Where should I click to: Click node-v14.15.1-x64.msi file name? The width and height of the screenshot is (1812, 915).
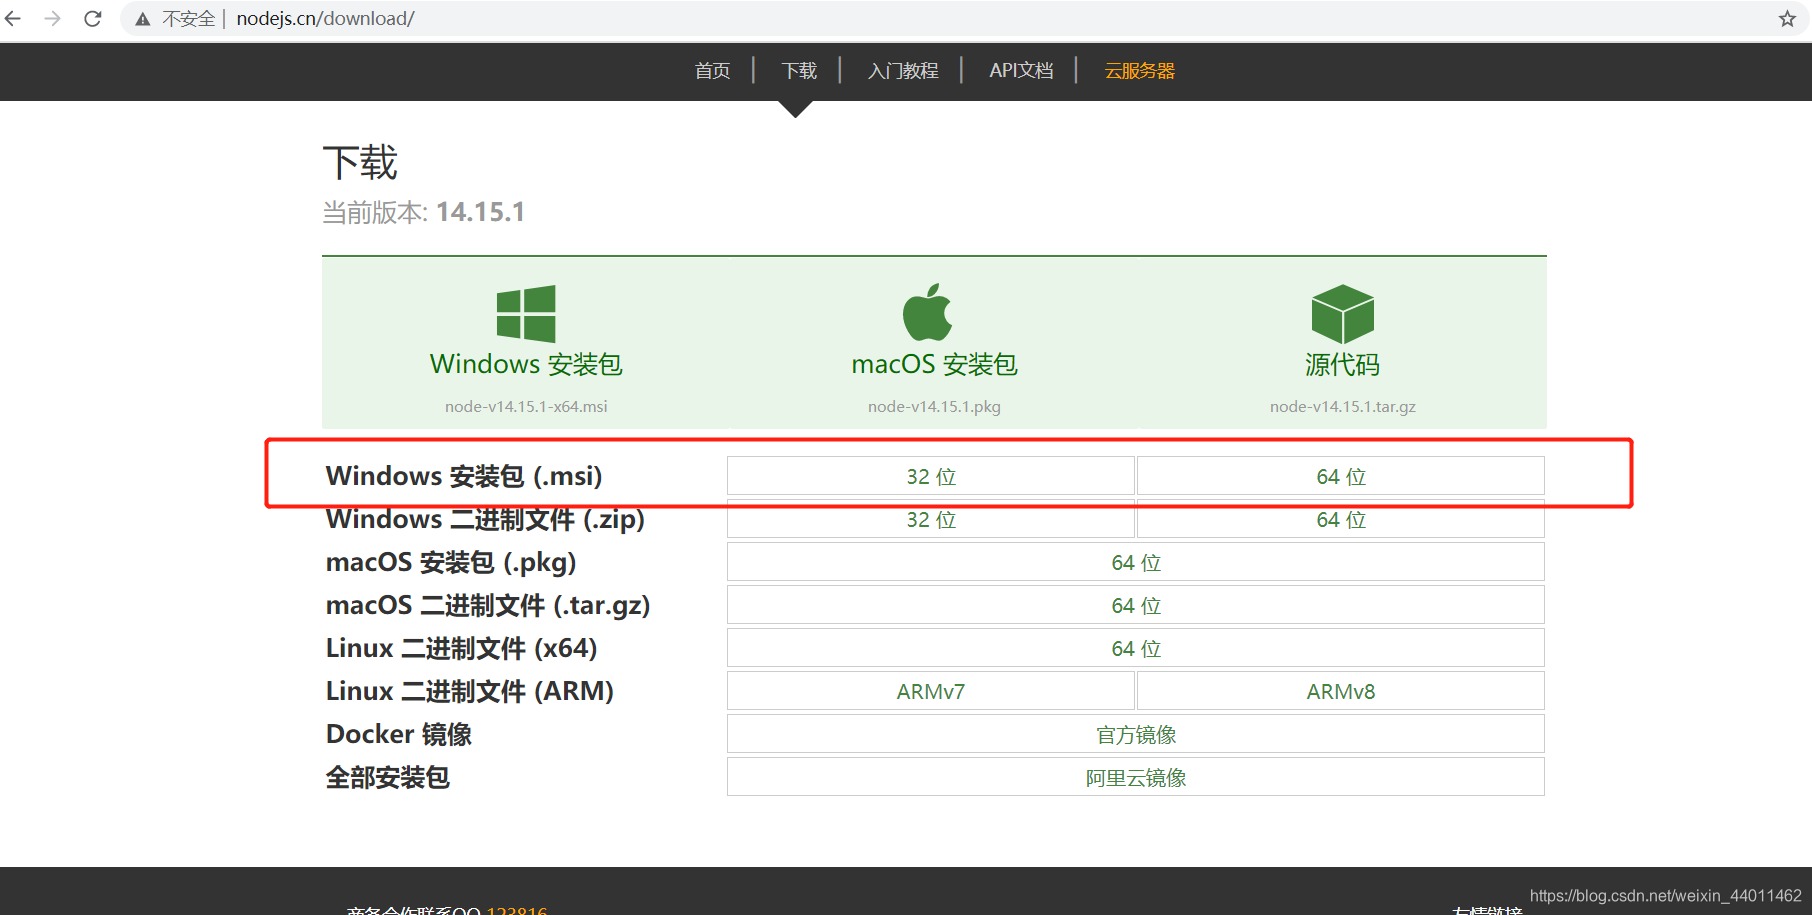click(526, 407)
